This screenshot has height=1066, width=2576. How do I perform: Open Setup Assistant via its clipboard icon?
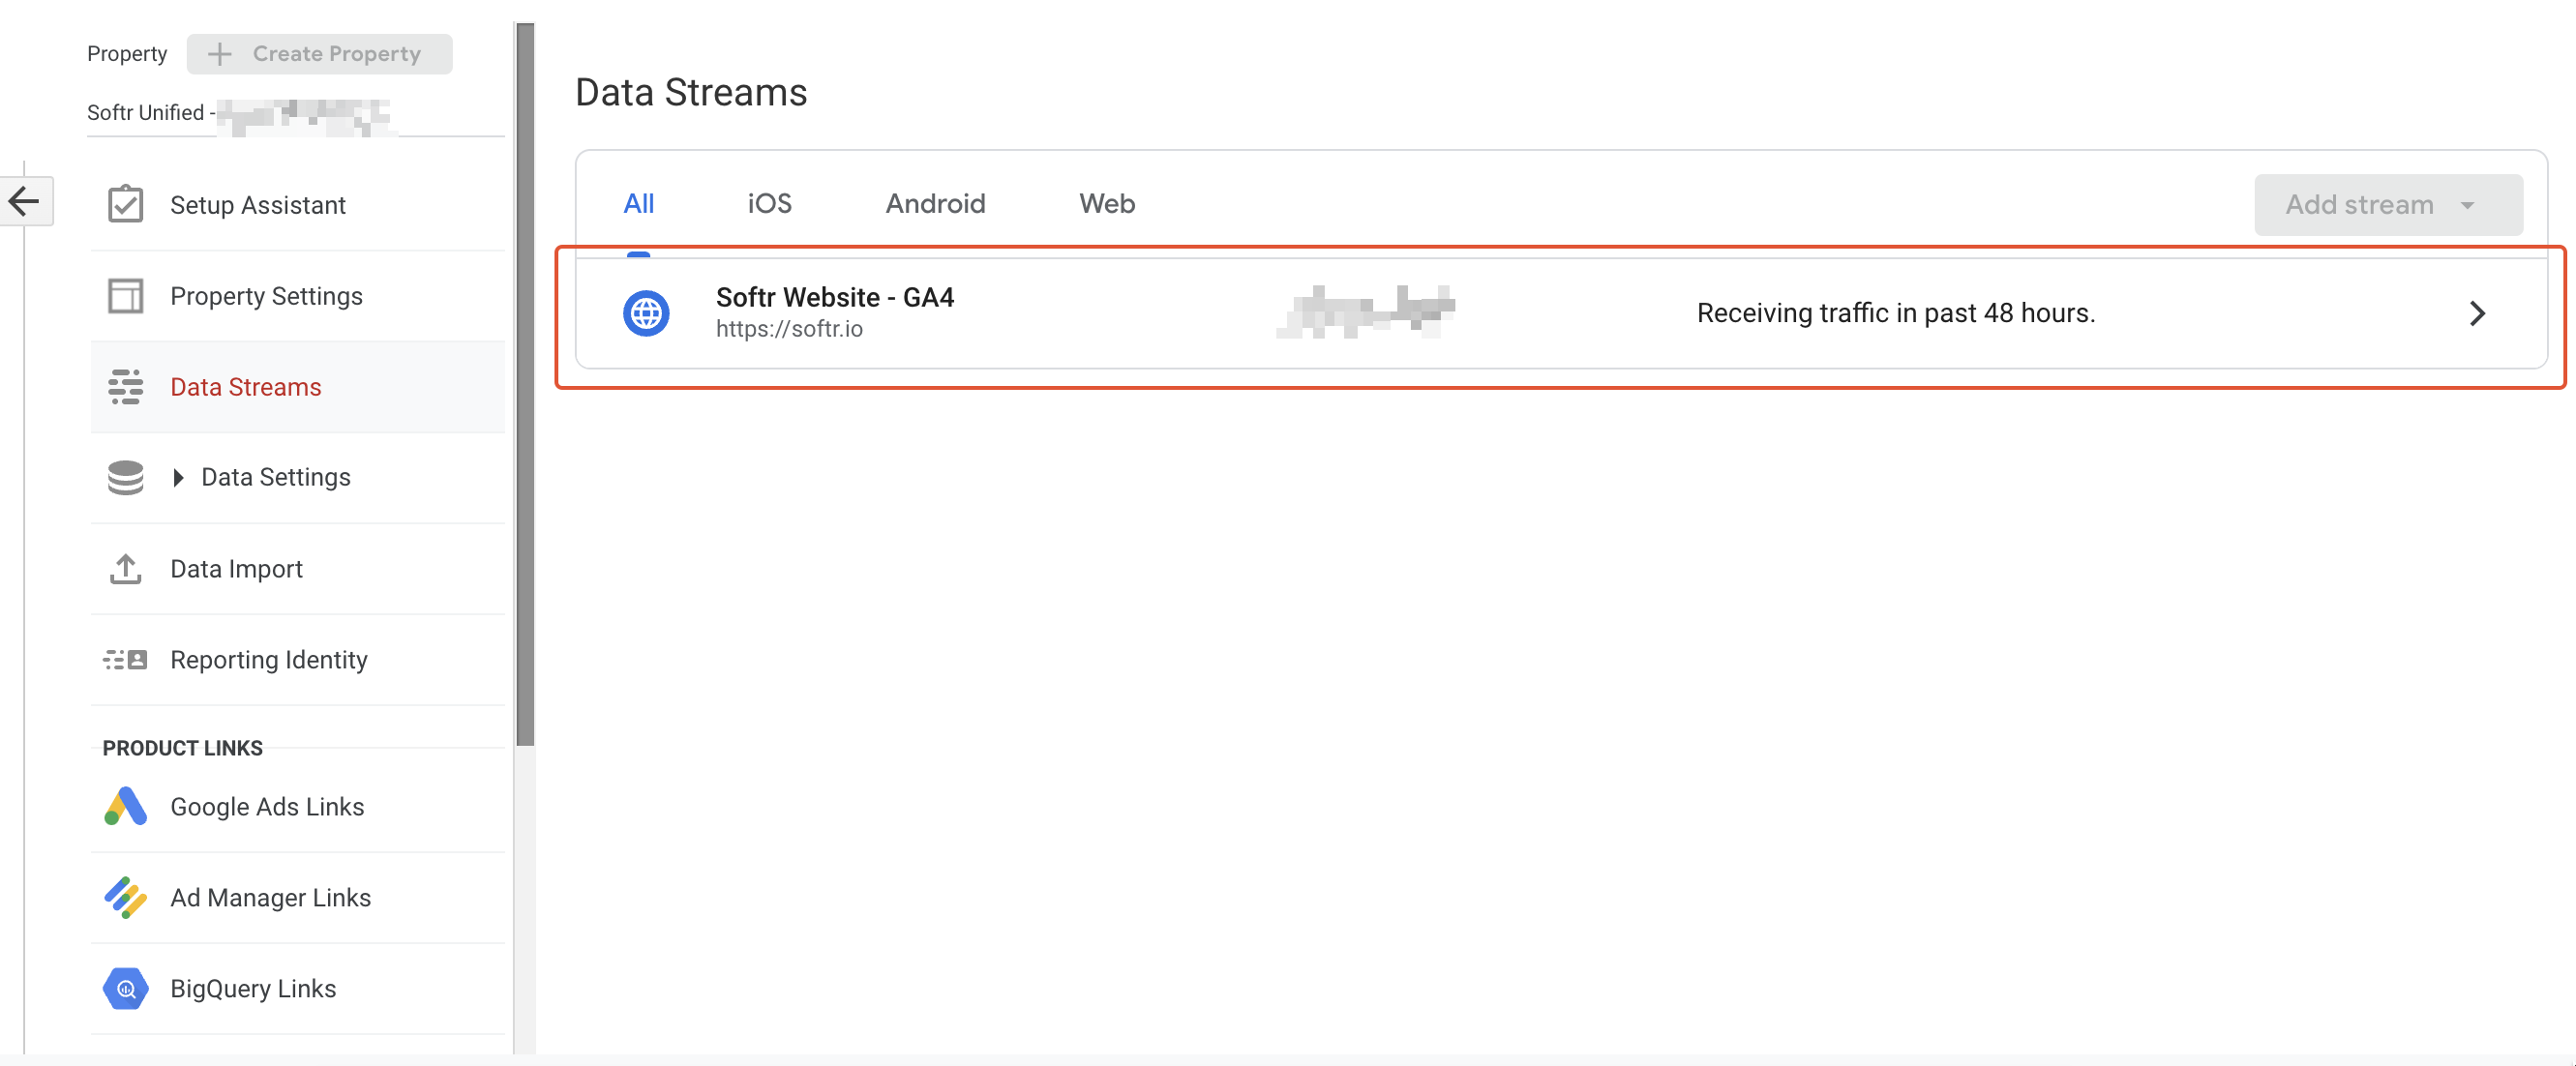pos(126,204)
